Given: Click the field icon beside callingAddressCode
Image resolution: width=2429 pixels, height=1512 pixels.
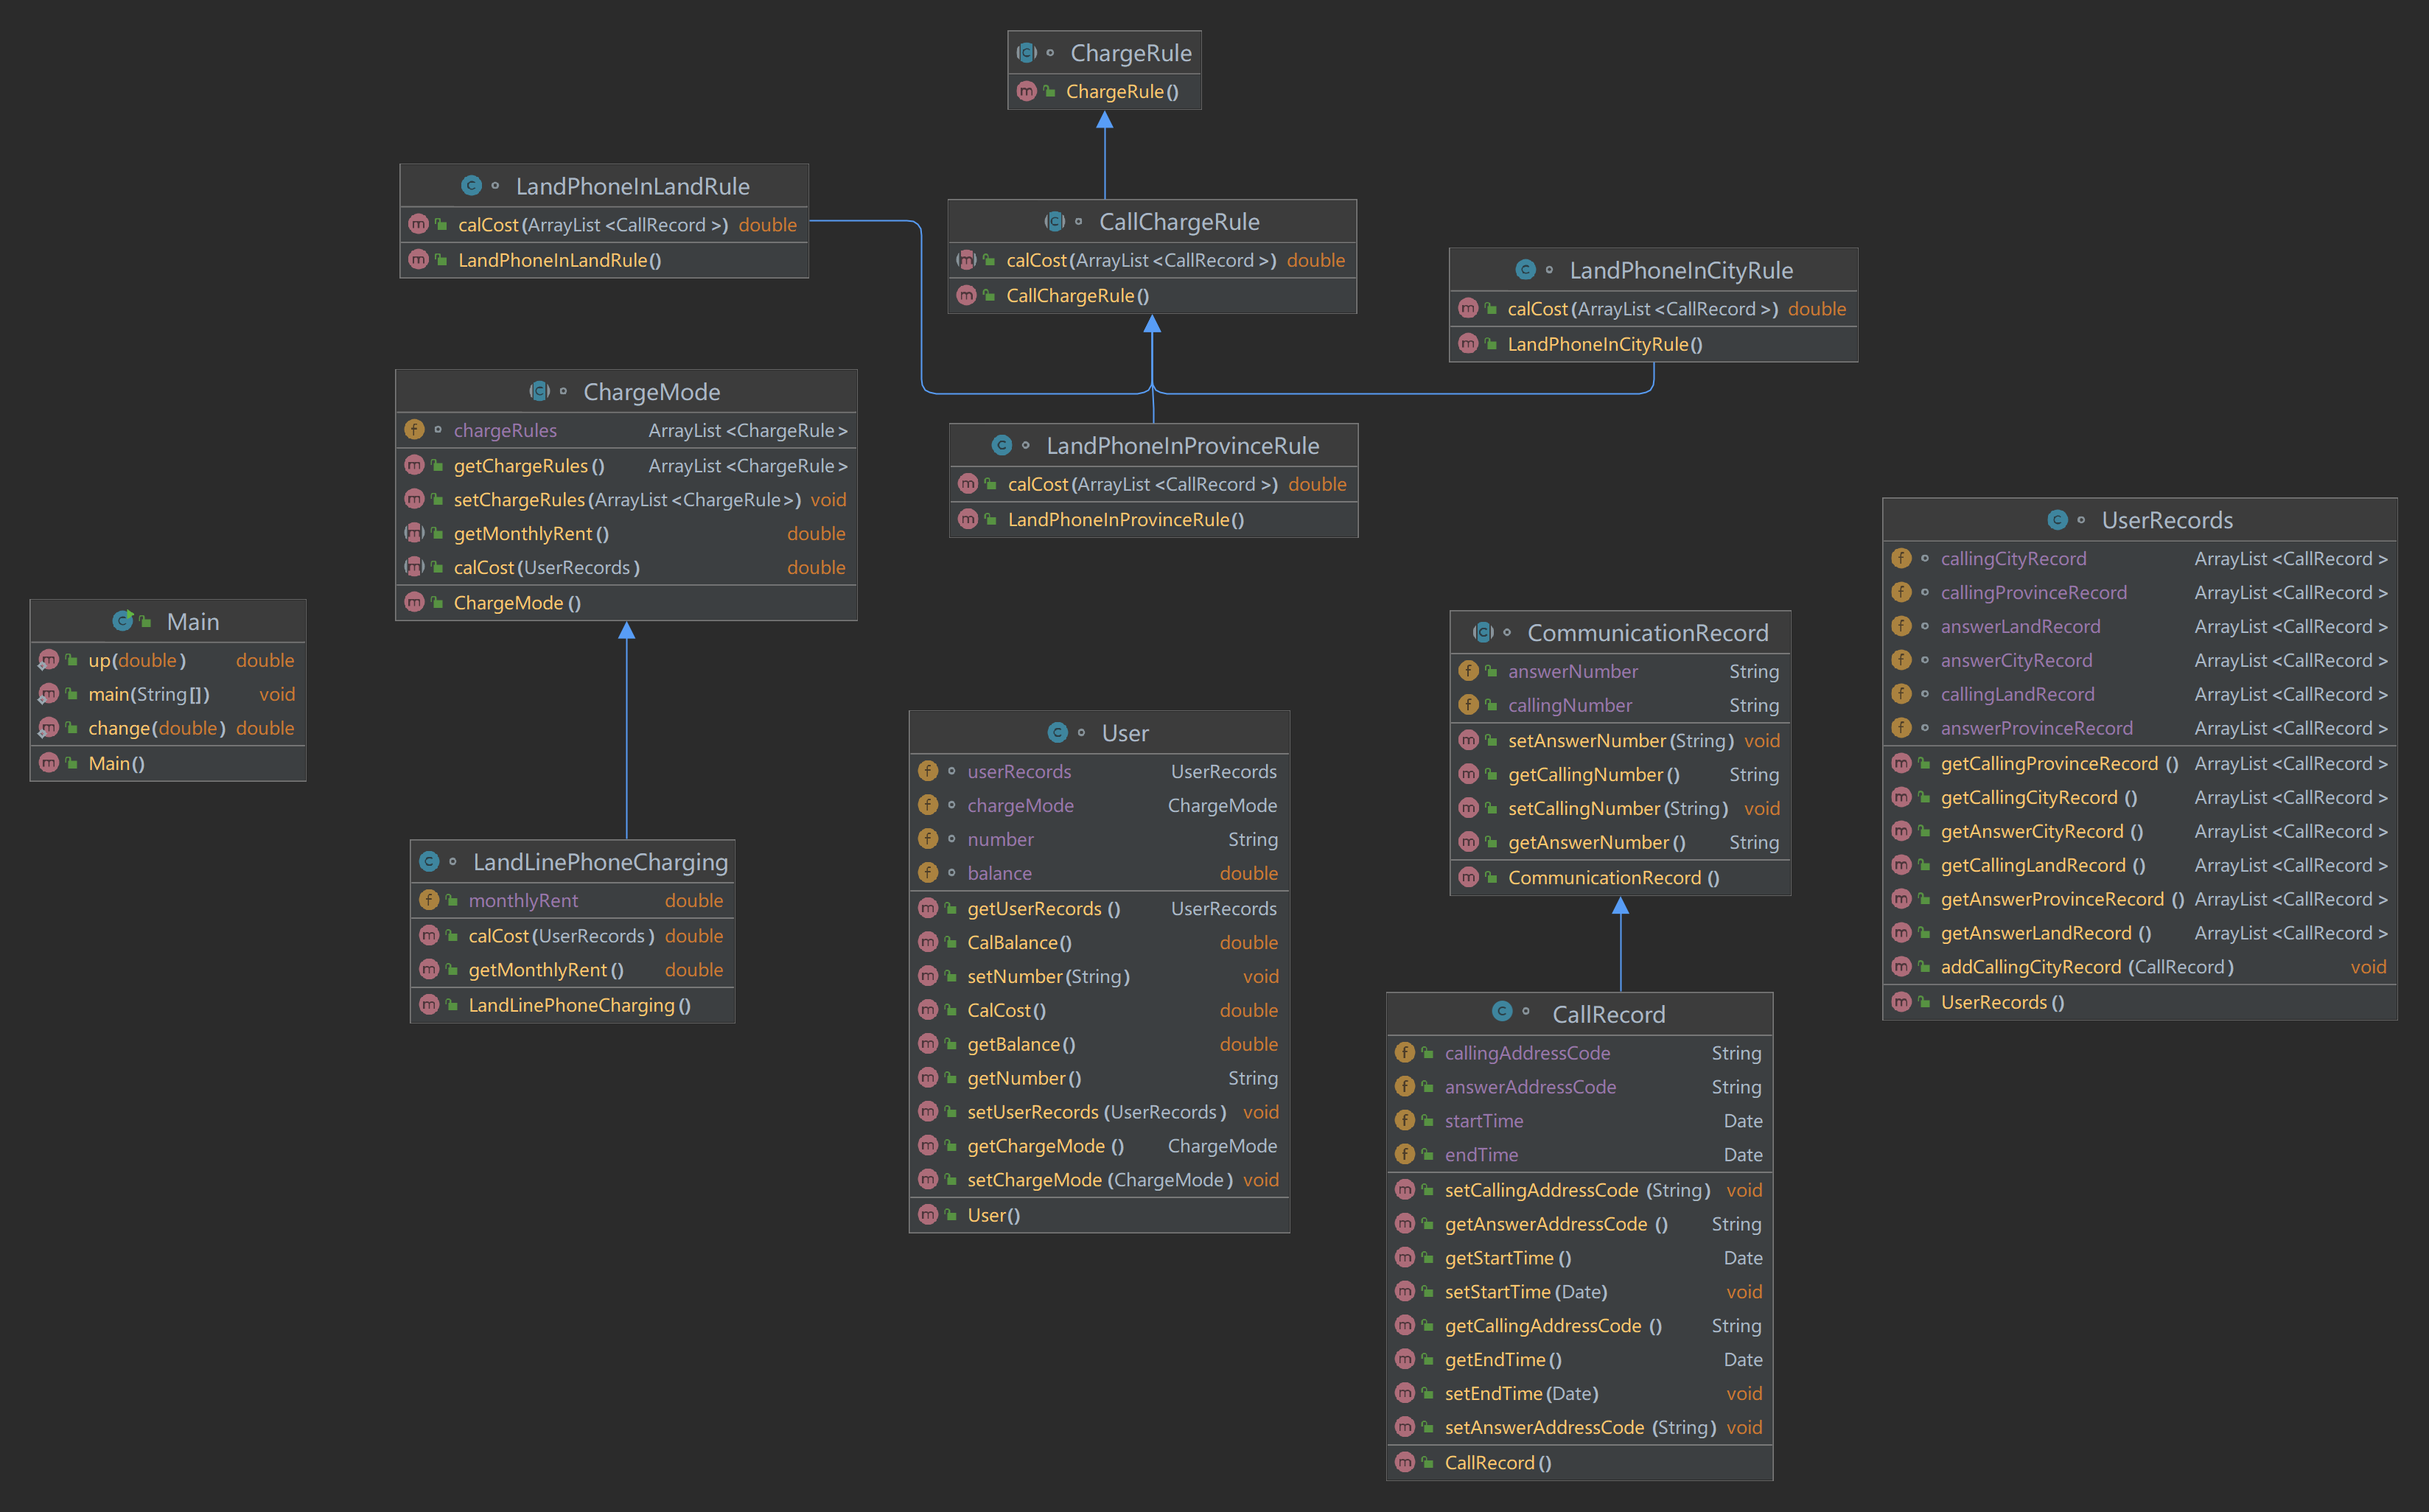Looking at the screenshot, I should [x=1405, y=1052].
